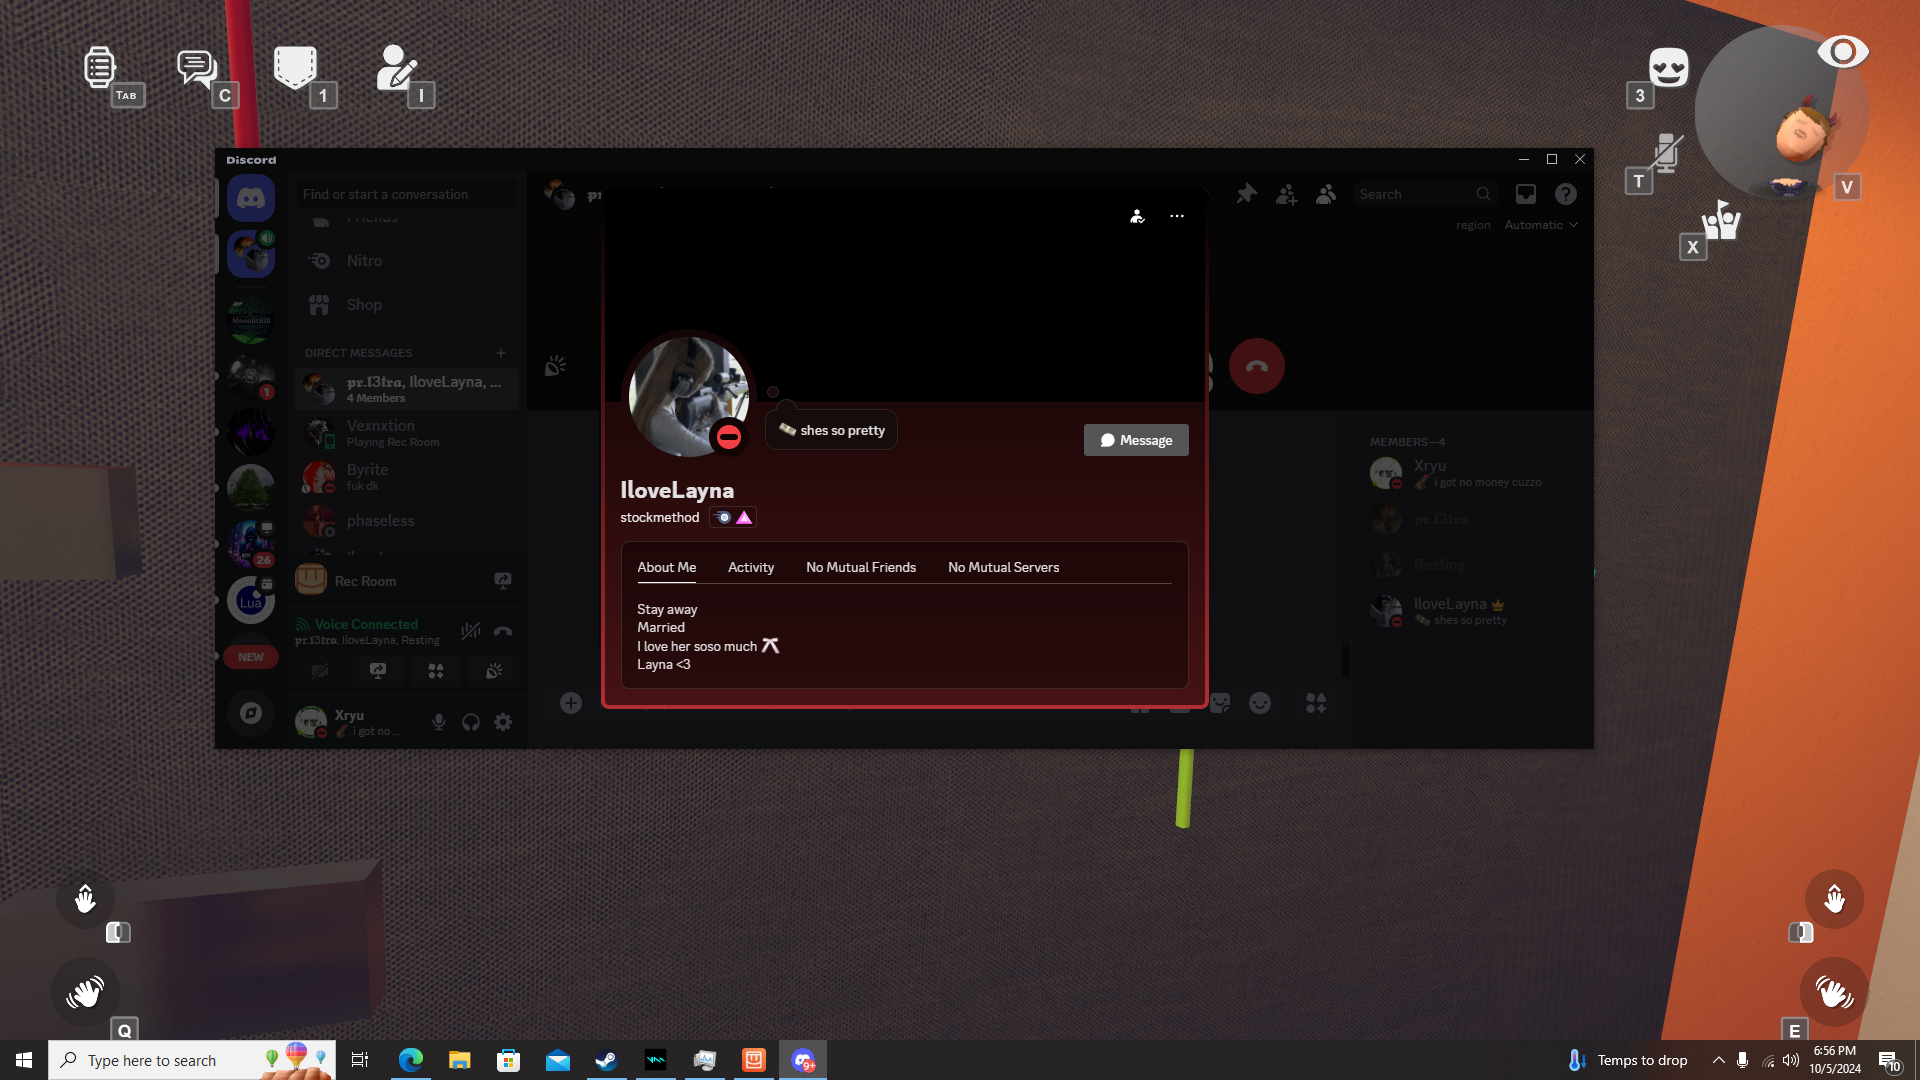Toggle headphone deafen in user panel

coord(471,722)
